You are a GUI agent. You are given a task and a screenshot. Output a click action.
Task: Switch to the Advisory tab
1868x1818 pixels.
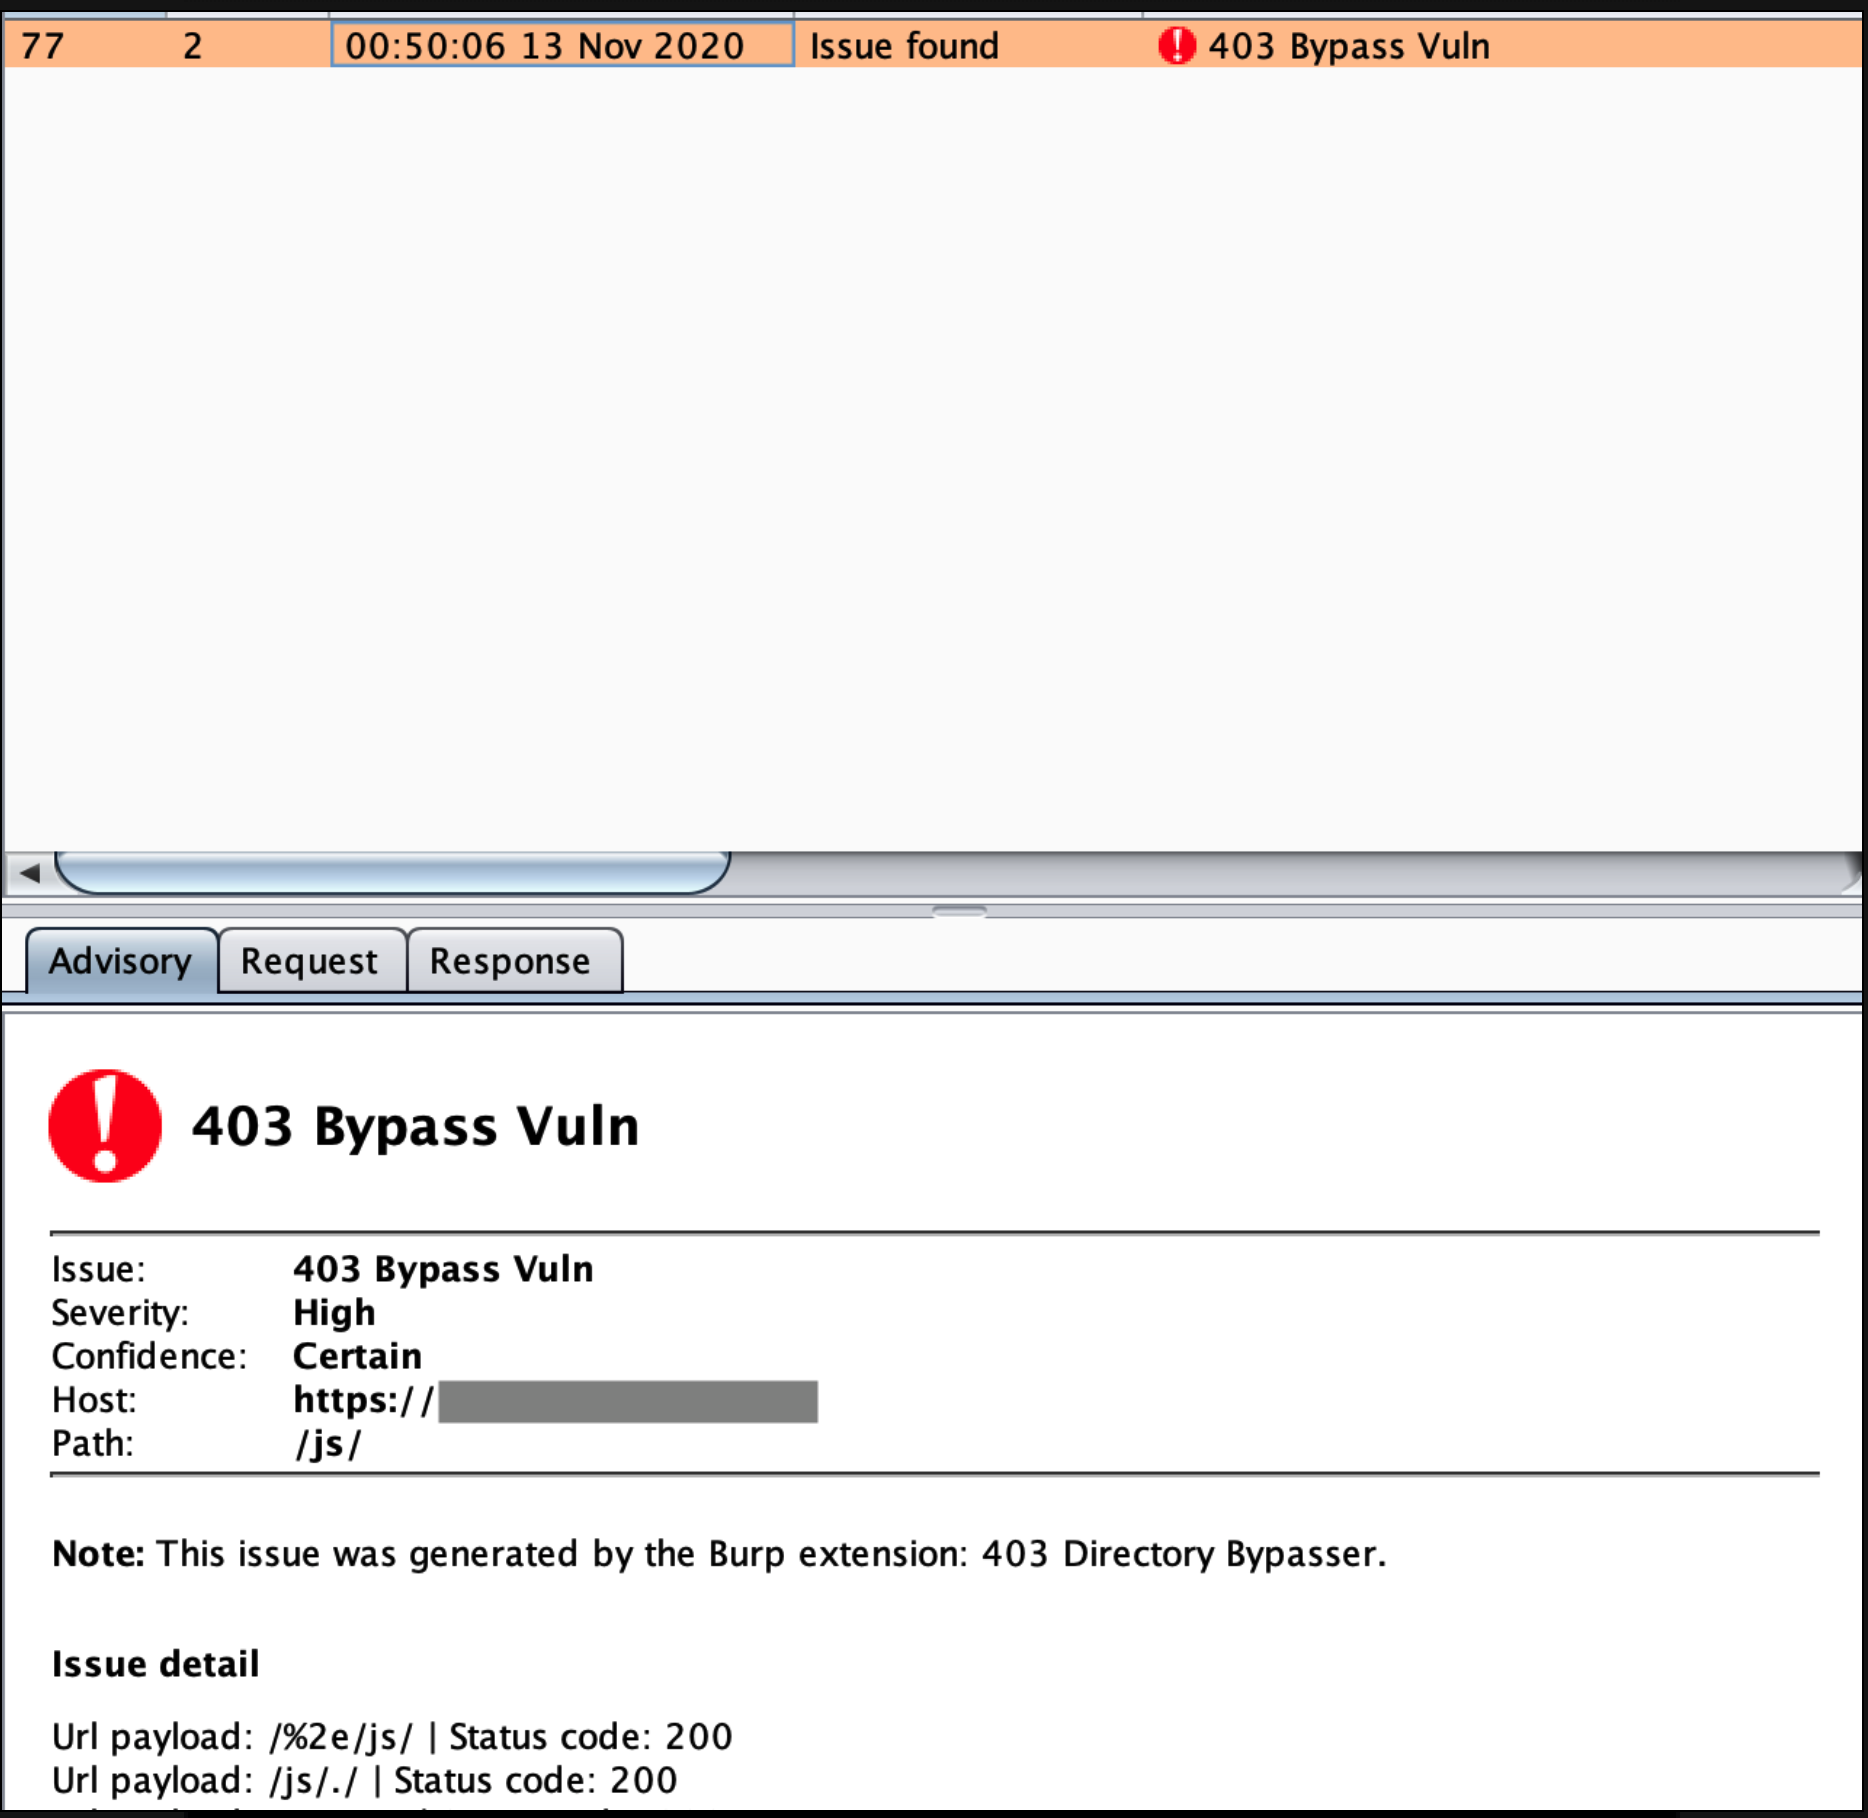pos(120,961)
